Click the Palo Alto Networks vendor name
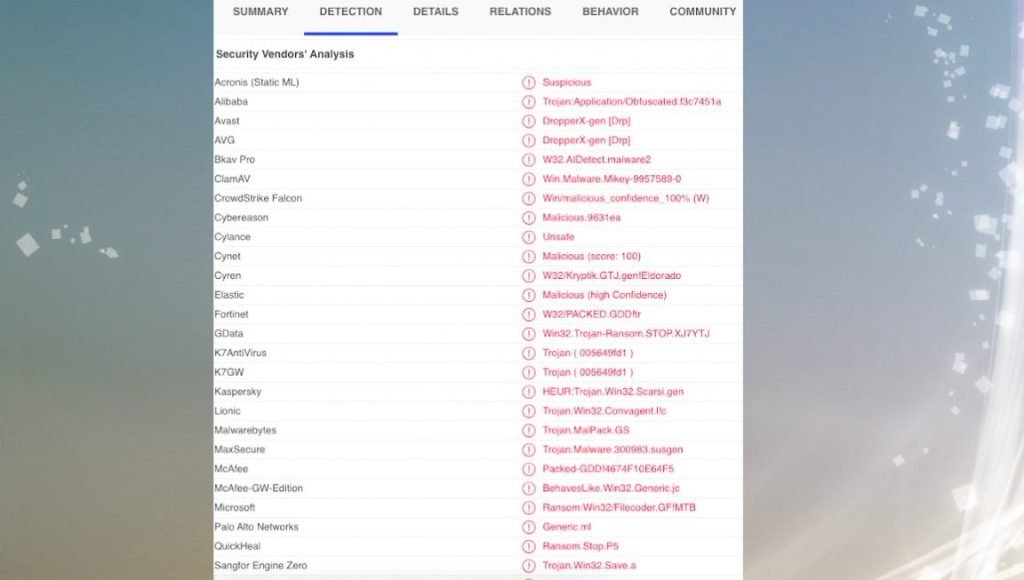 pos(256,527)
